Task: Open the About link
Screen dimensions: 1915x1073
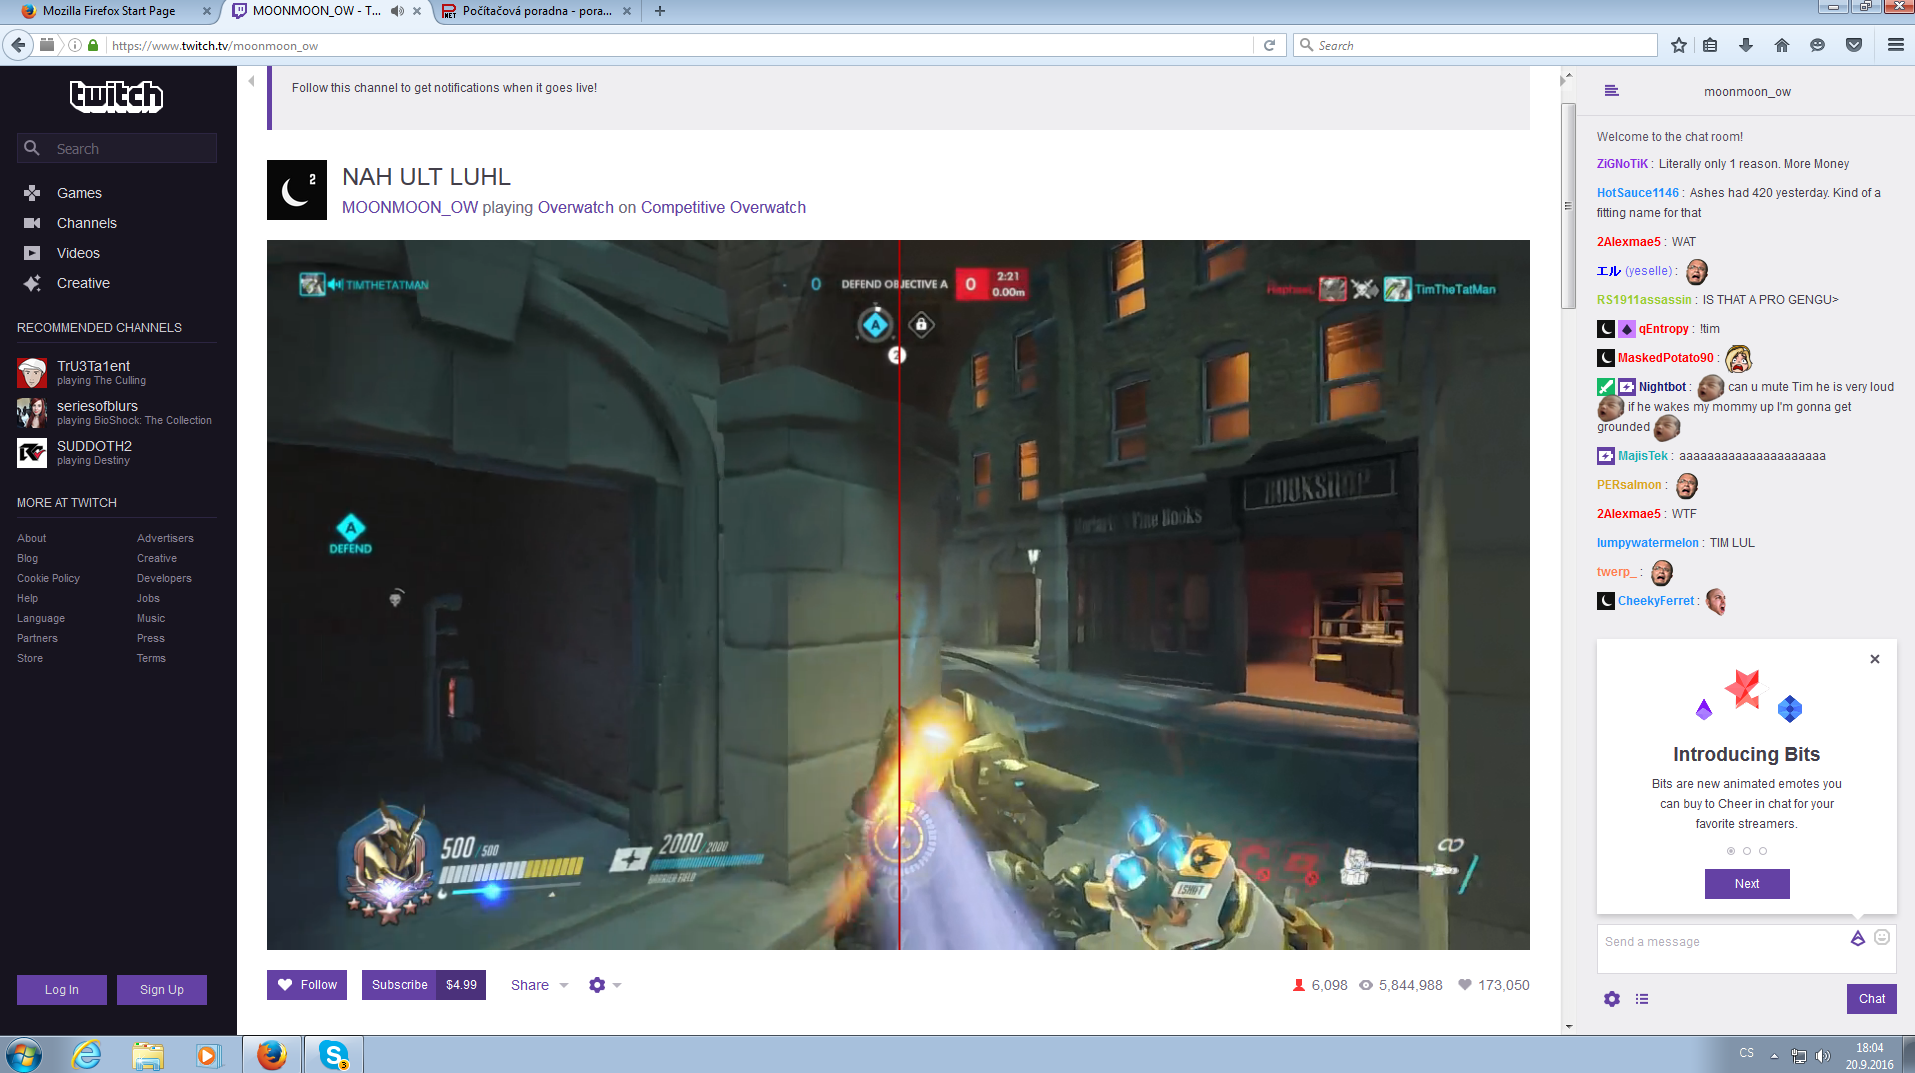Action: coord(32,538)
